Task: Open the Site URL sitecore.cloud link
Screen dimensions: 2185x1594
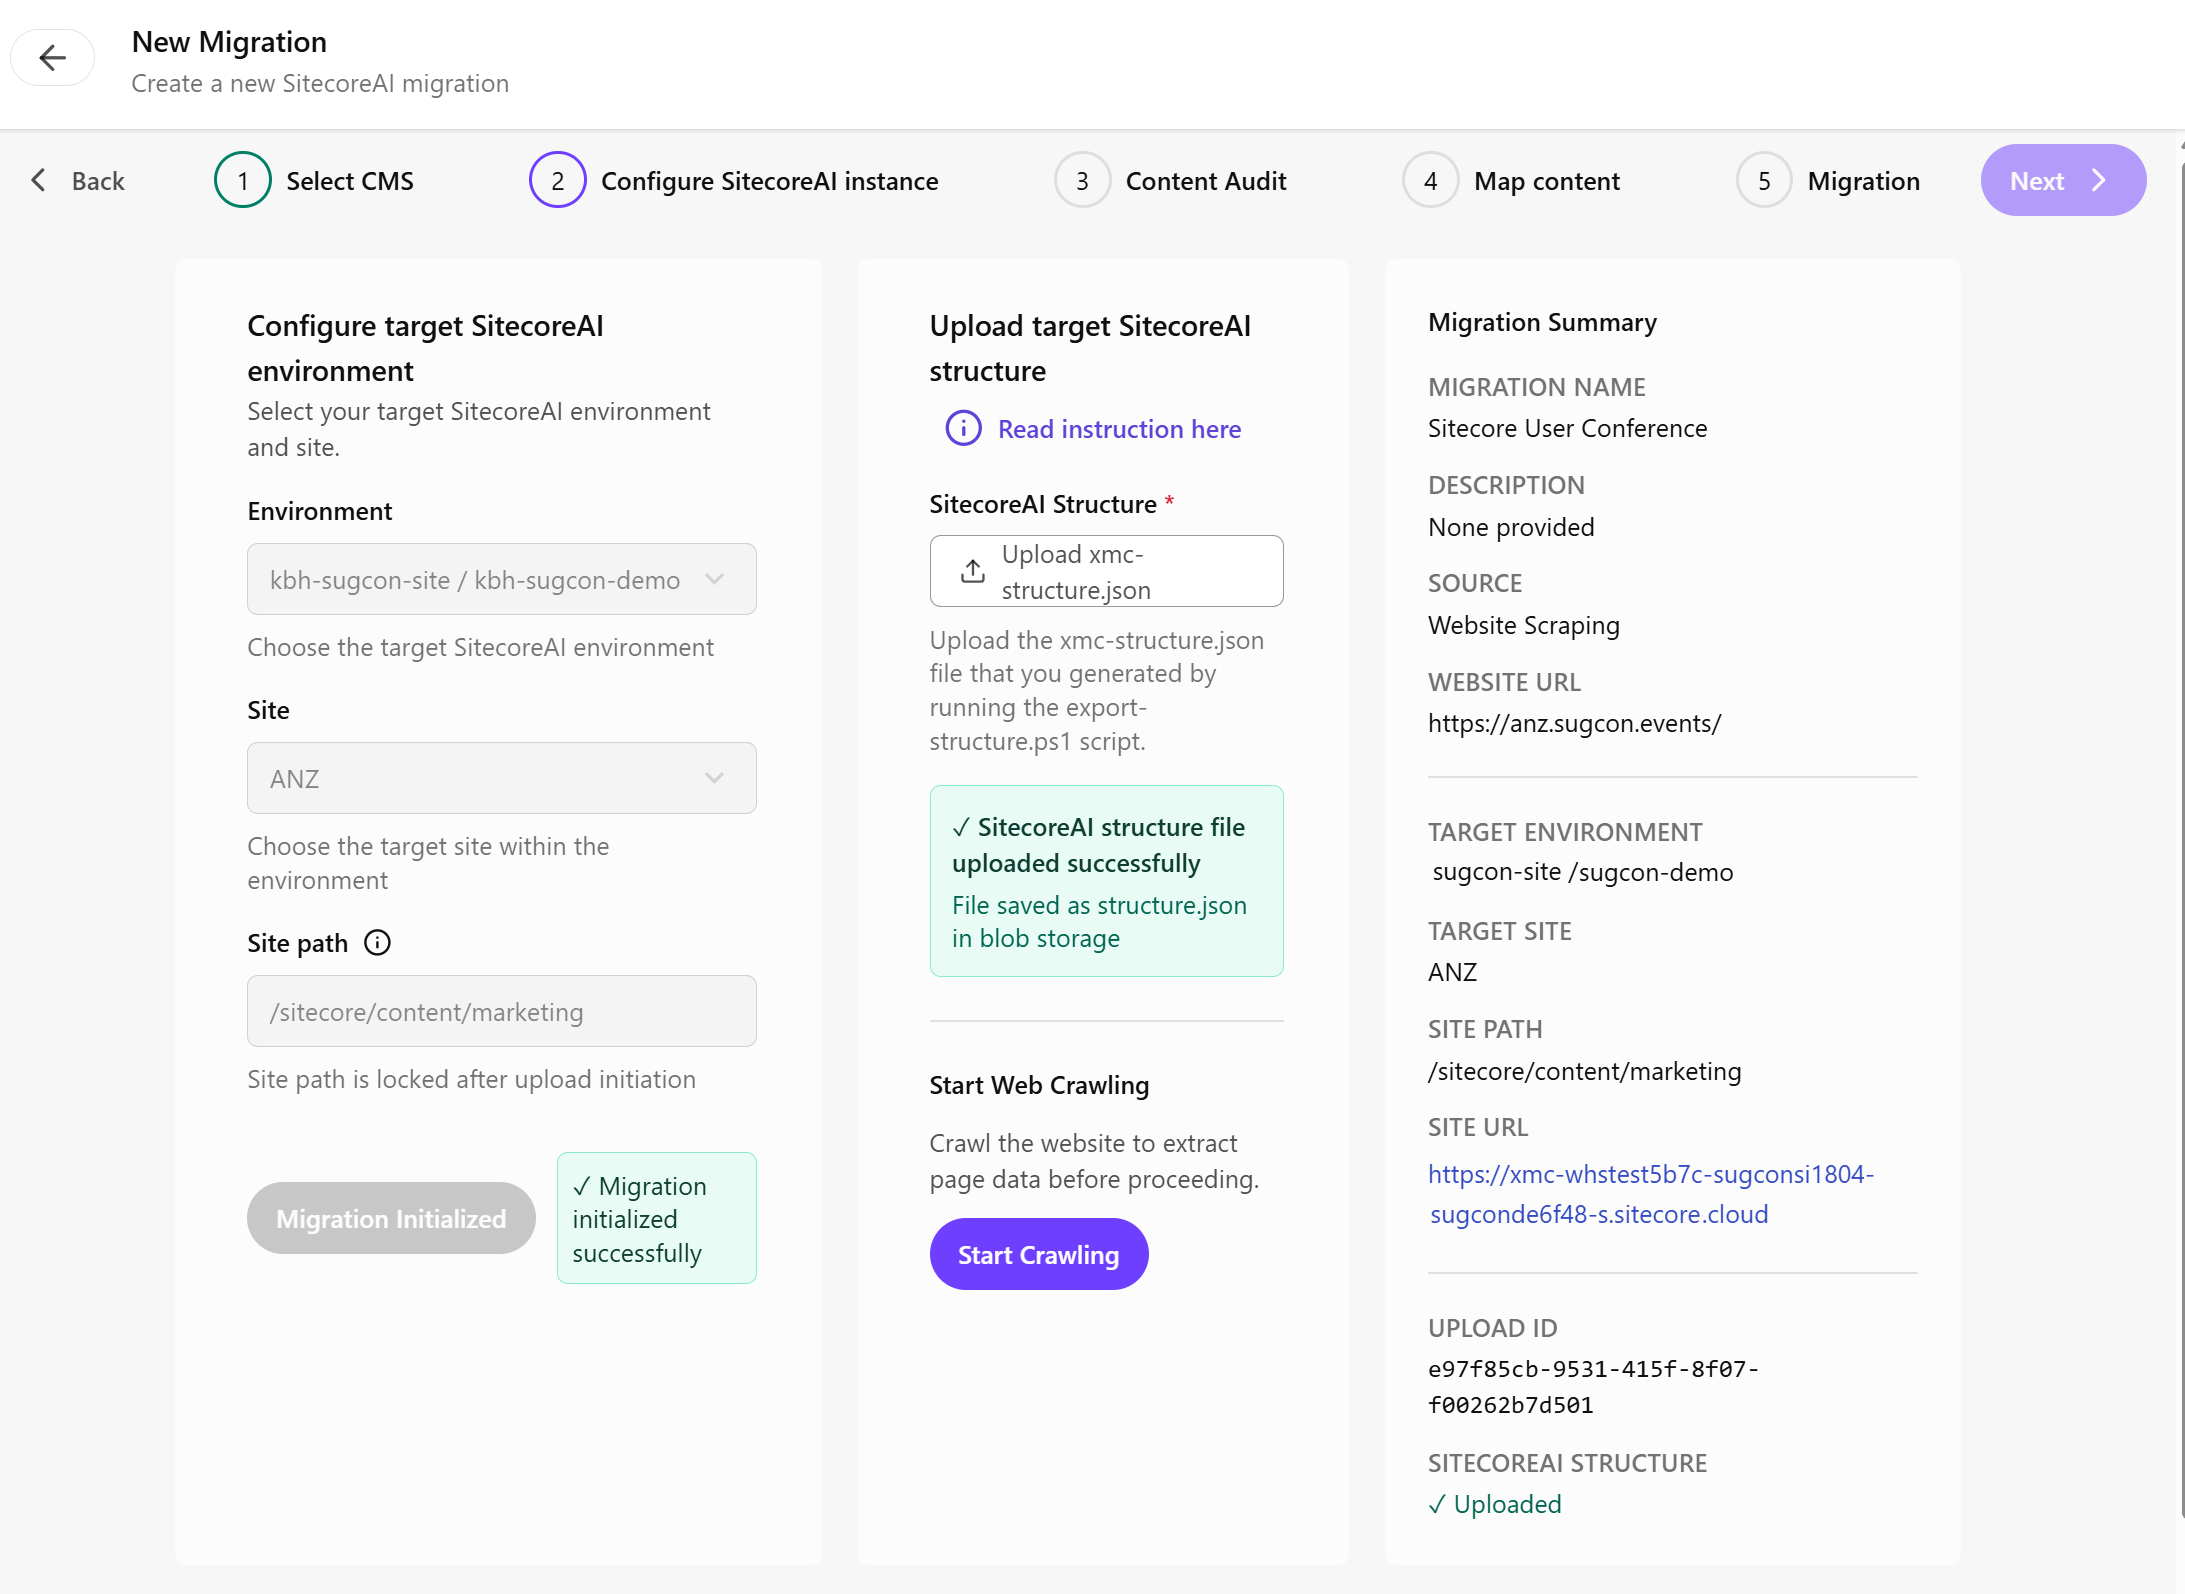Action: tap(1650, 1194)
